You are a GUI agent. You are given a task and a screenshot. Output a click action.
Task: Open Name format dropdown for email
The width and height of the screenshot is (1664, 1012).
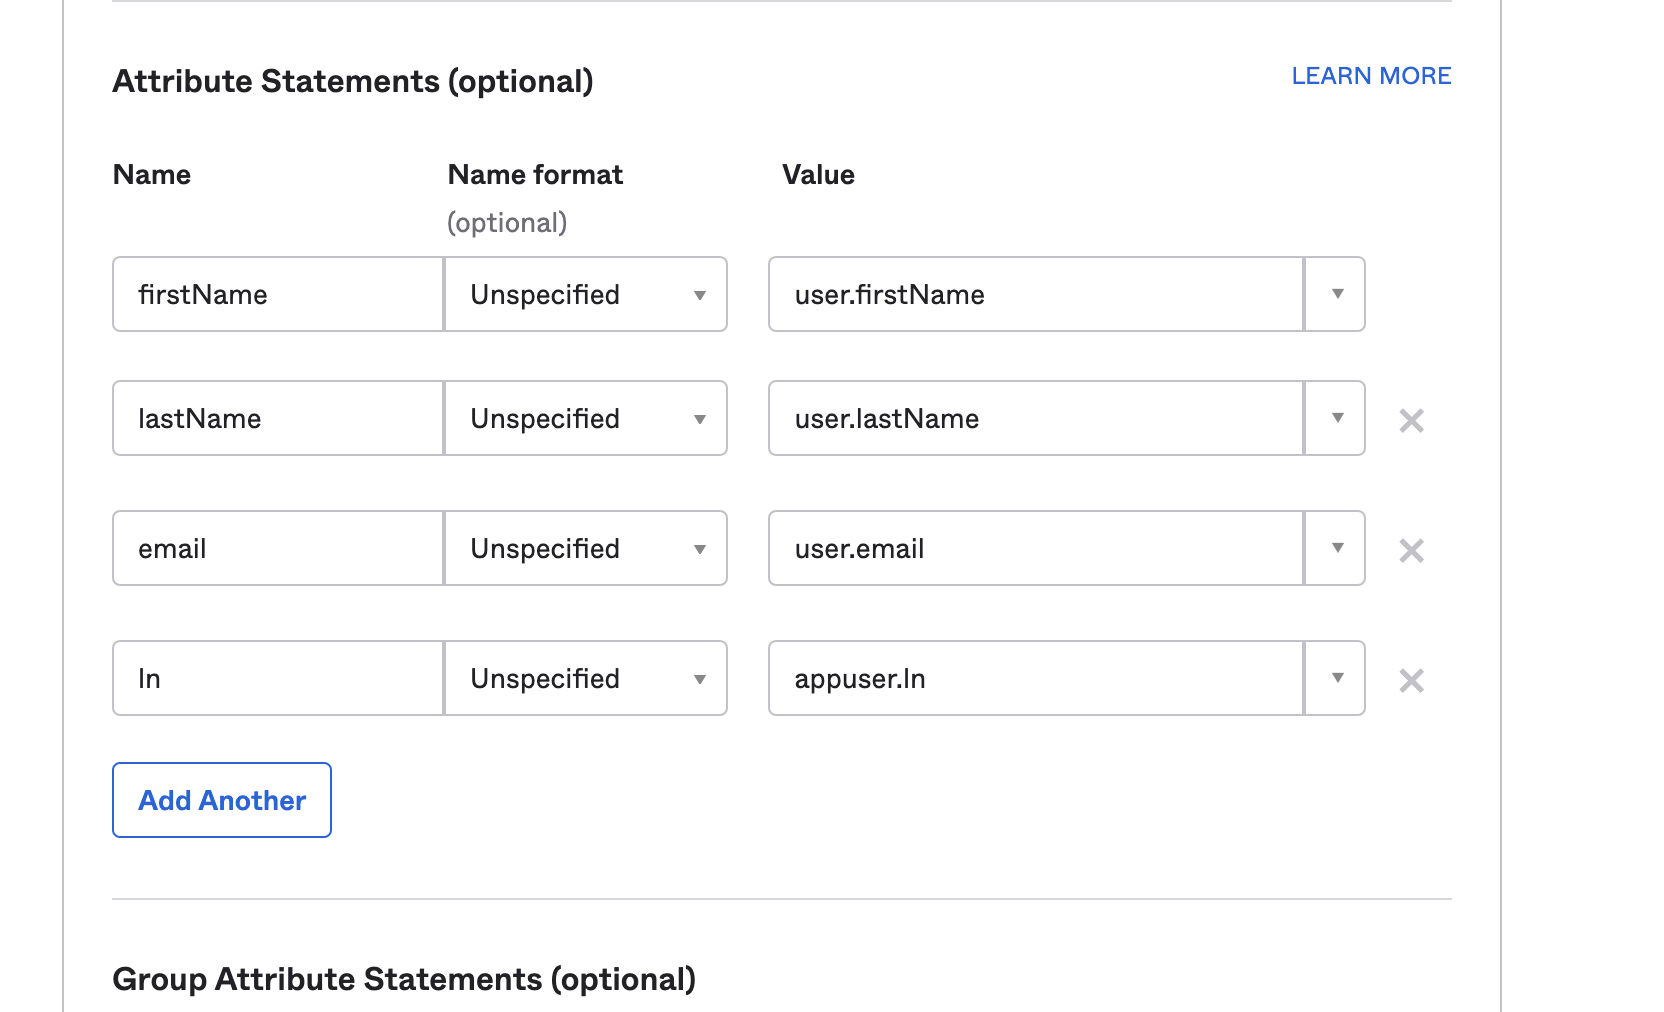pos(586,548)
